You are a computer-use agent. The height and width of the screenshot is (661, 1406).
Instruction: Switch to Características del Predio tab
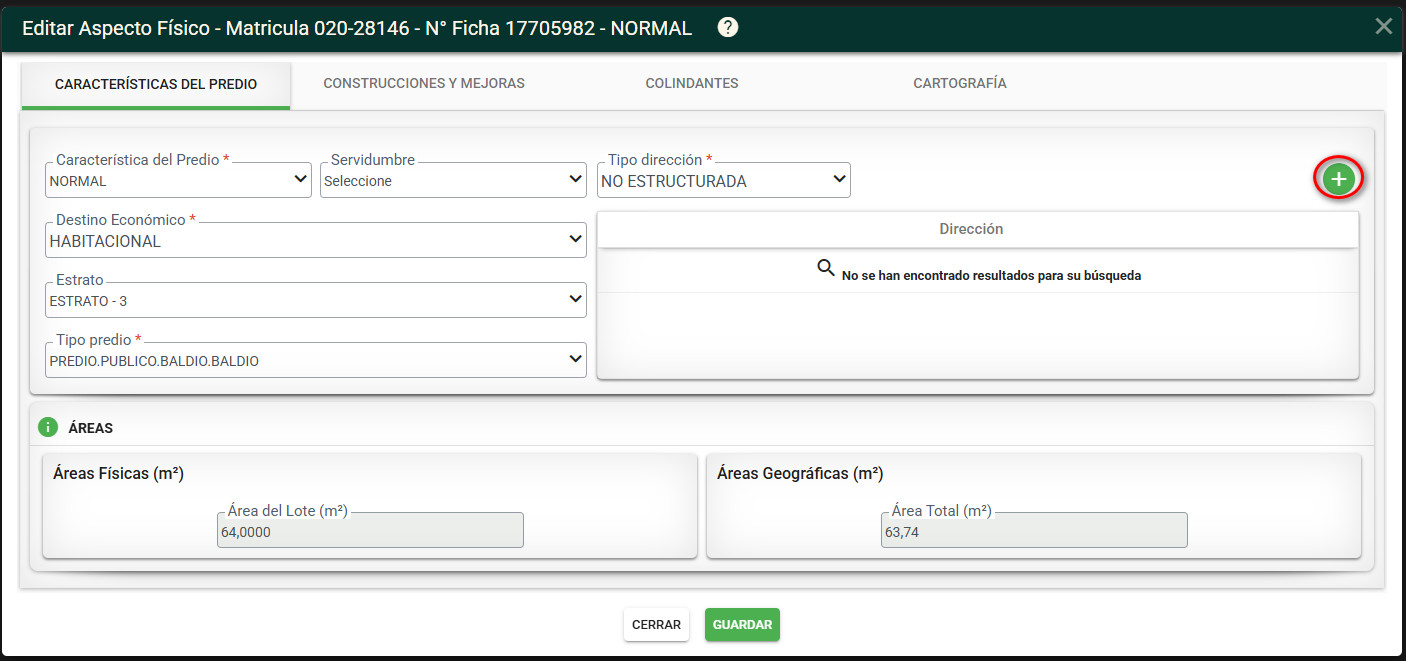click(156, 85)
